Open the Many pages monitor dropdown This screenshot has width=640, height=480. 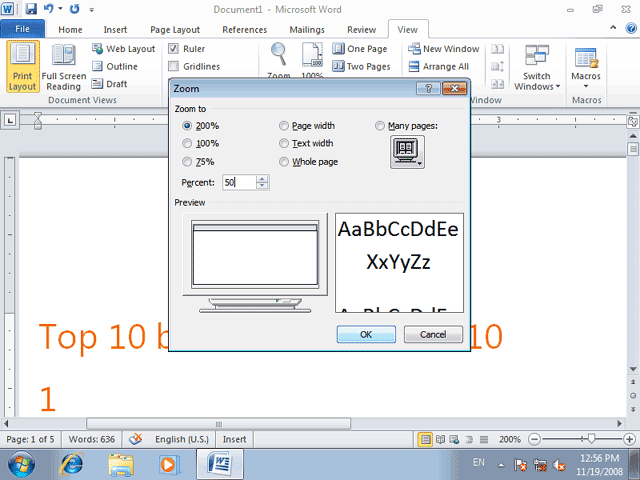click(407, 152)
